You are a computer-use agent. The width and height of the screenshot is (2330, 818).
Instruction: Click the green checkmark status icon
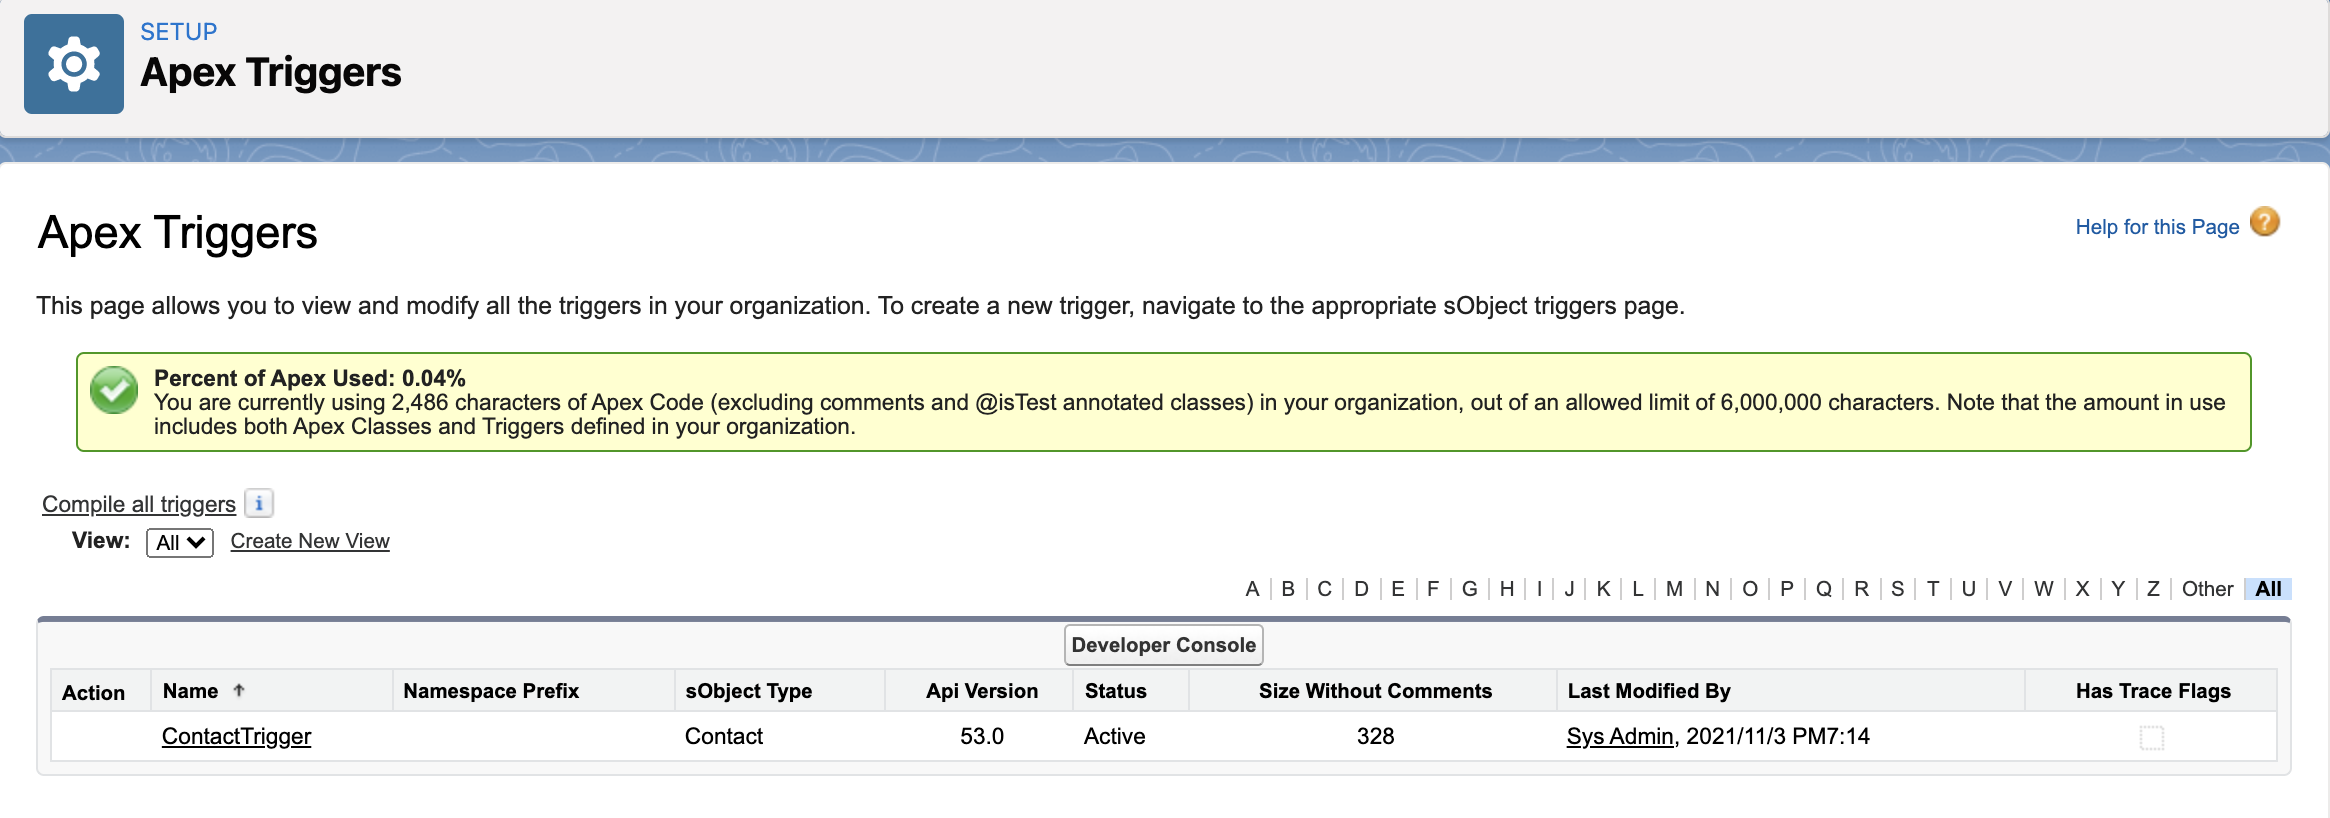114,390
